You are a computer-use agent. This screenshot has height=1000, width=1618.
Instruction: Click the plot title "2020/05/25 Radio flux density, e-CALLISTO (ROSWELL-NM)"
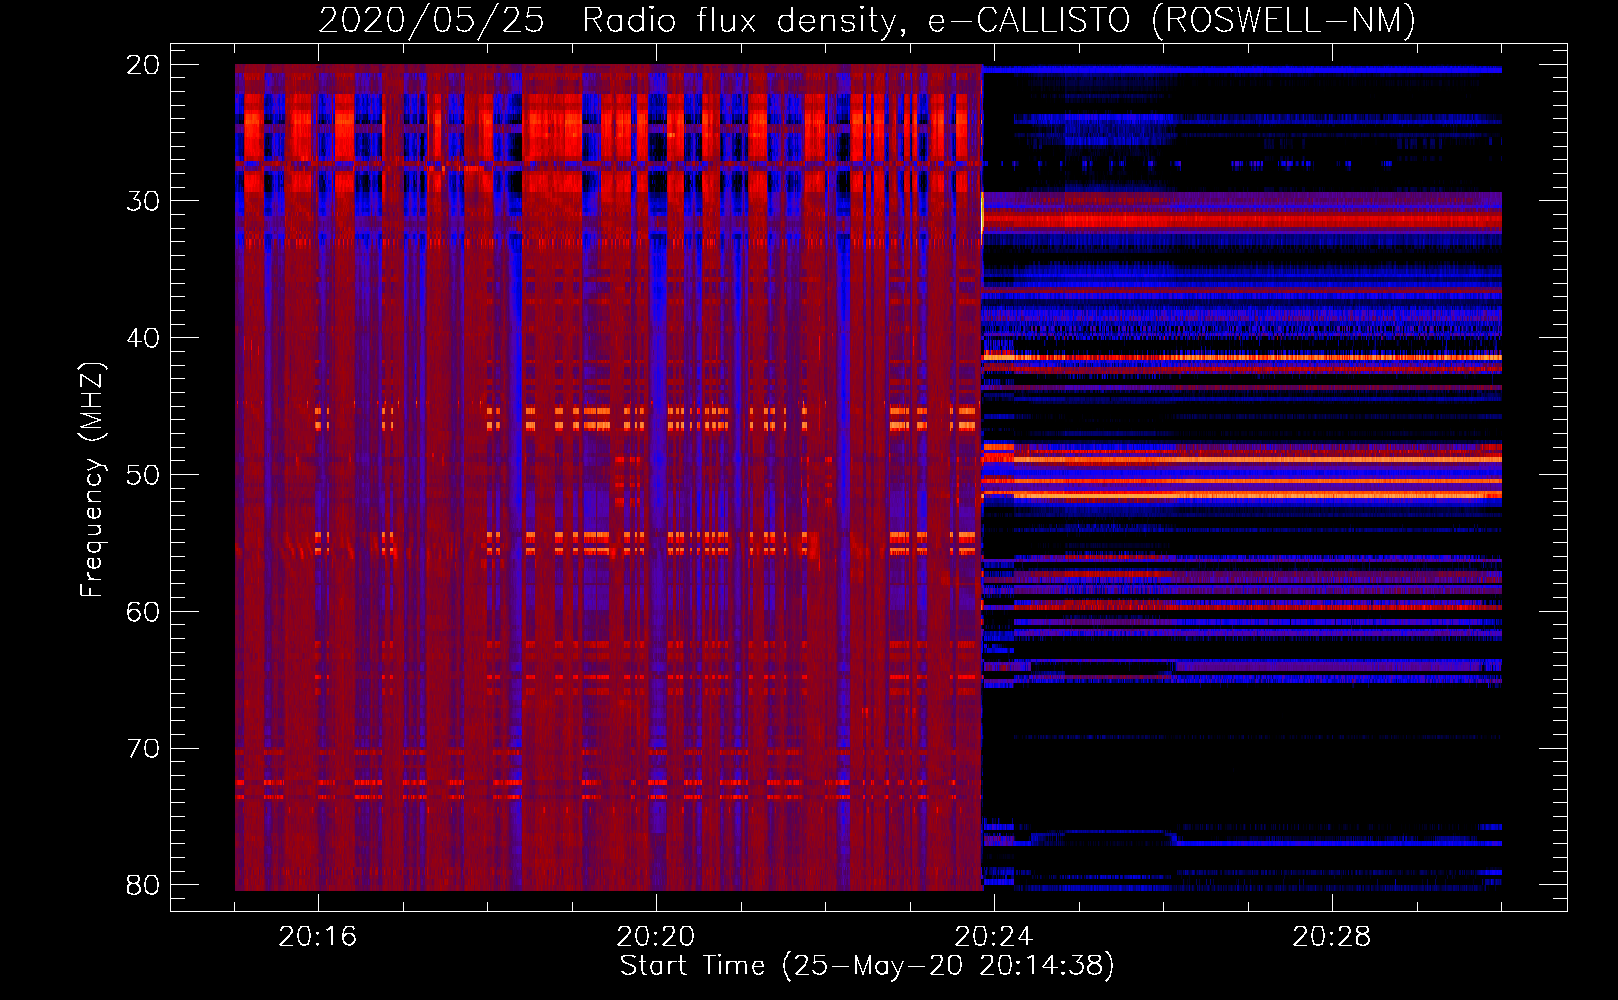(x=867, y=21)
